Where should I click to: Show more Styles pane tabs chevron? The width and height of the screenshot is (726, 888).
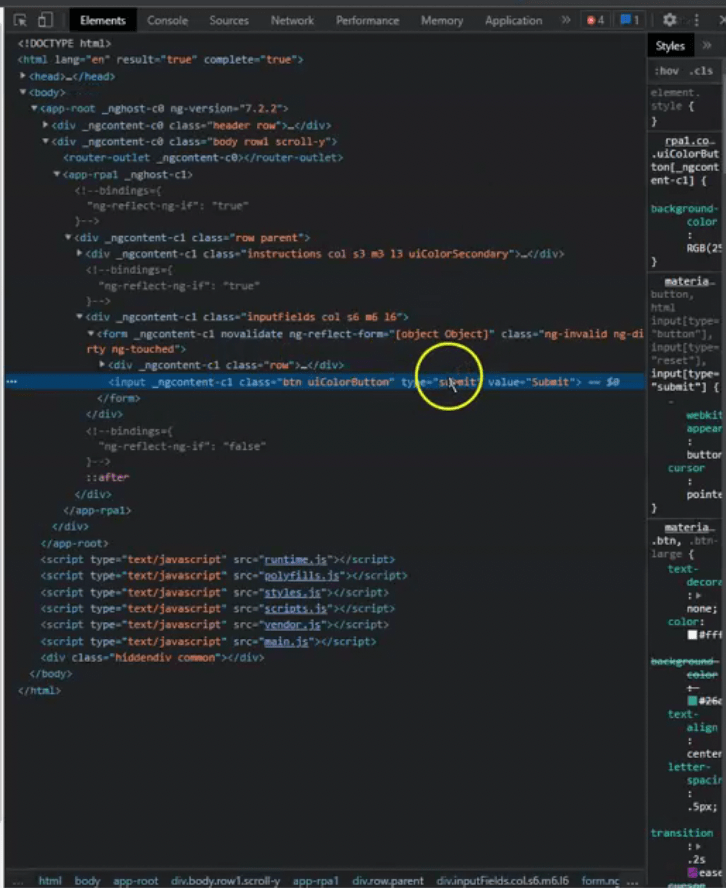click(x=707, y=45)
